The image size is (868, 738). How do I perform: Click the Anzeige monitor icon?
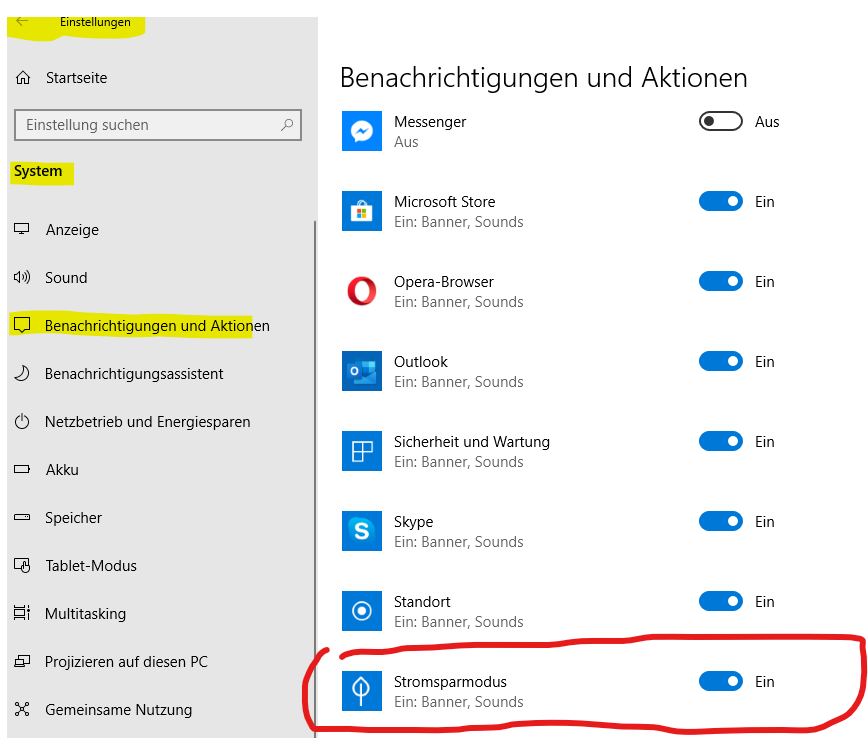(22, 229)
